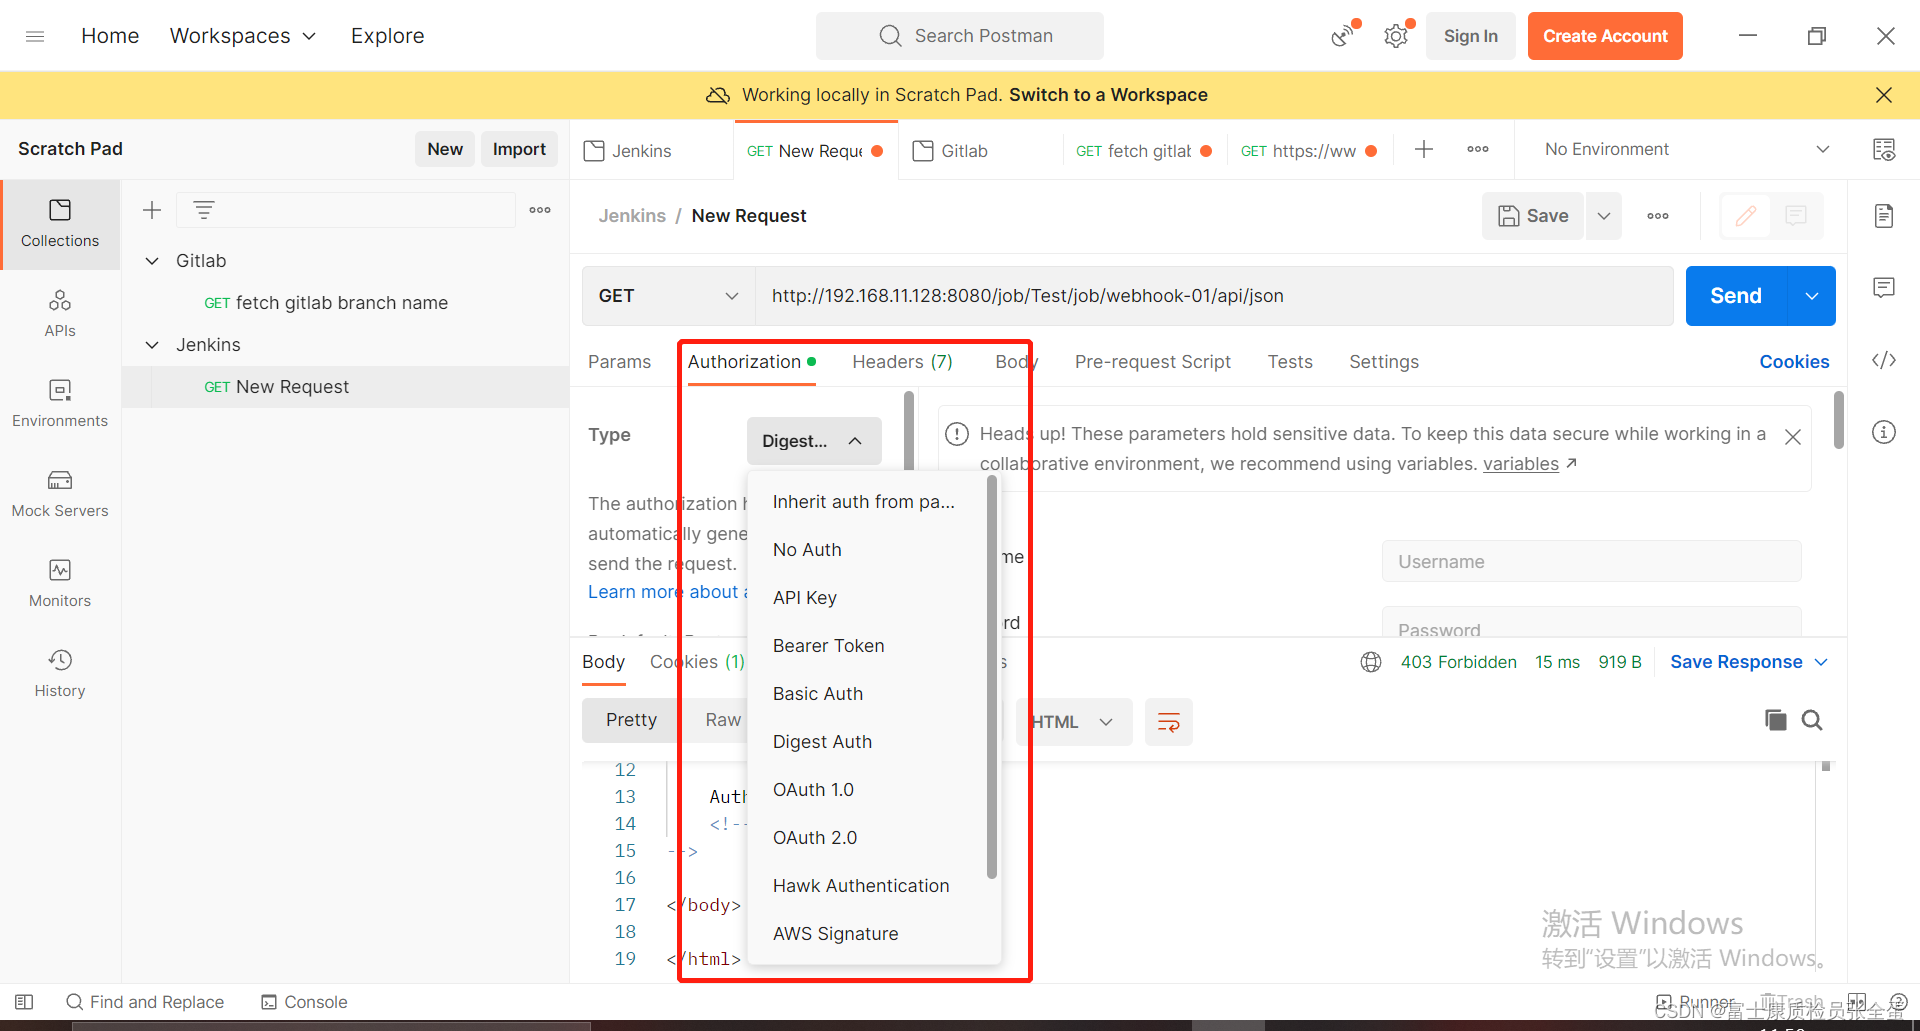Switch to the Headers (7) tab
Viewport: 1920px width, 1031px height.
click(902, 362)
